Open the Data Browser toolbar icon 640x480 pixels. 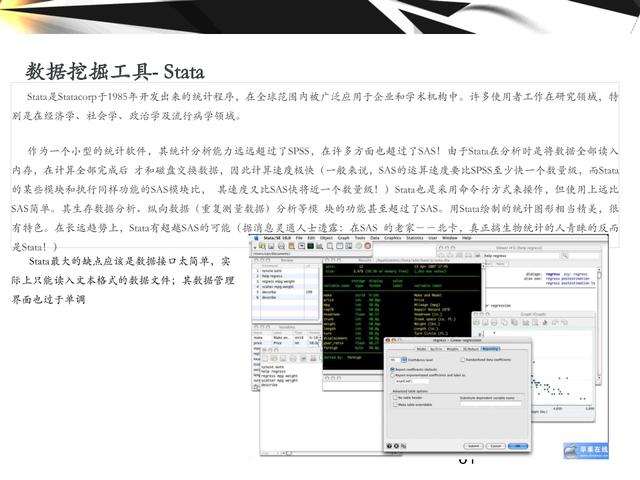click(x=349, y=246)
